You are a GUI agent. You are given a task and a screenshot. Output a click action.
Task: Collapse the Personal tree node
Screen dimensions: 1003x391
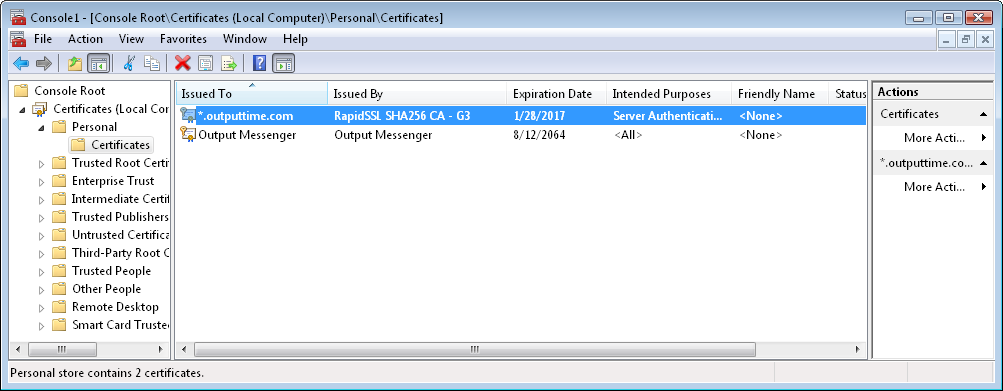pyautogui.click(x=42, y=127)
